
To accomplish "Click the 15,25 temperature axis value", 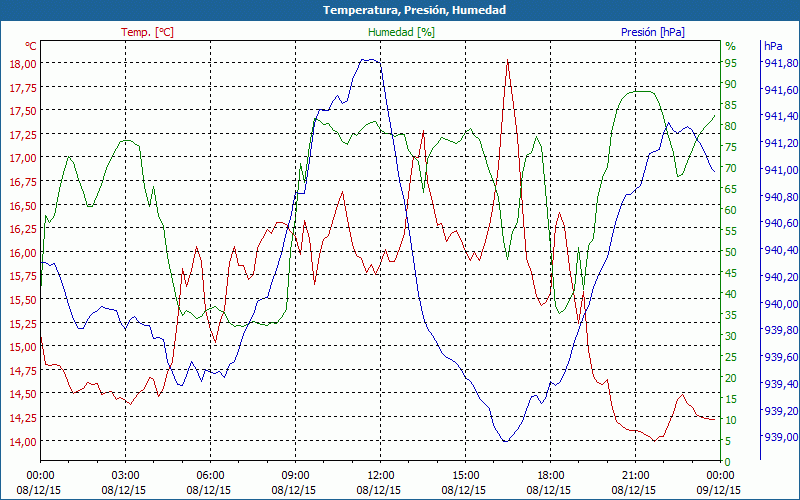I will [x=23, y=323].
